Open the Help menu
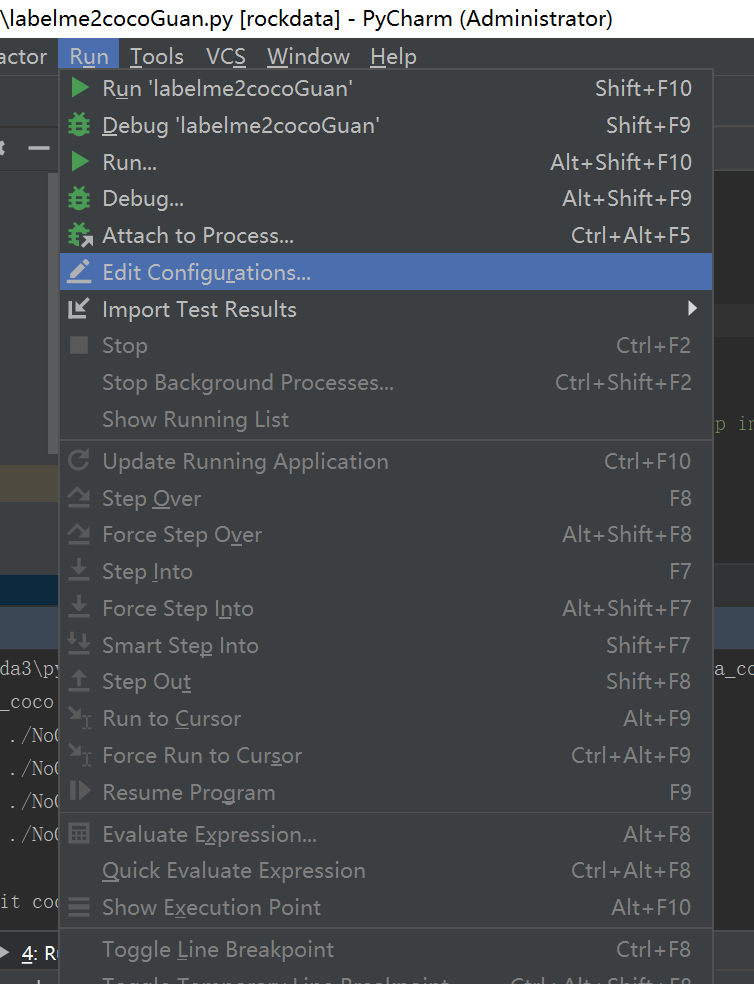This screenshot has width=754, height=984. click(x=393, y=57)
